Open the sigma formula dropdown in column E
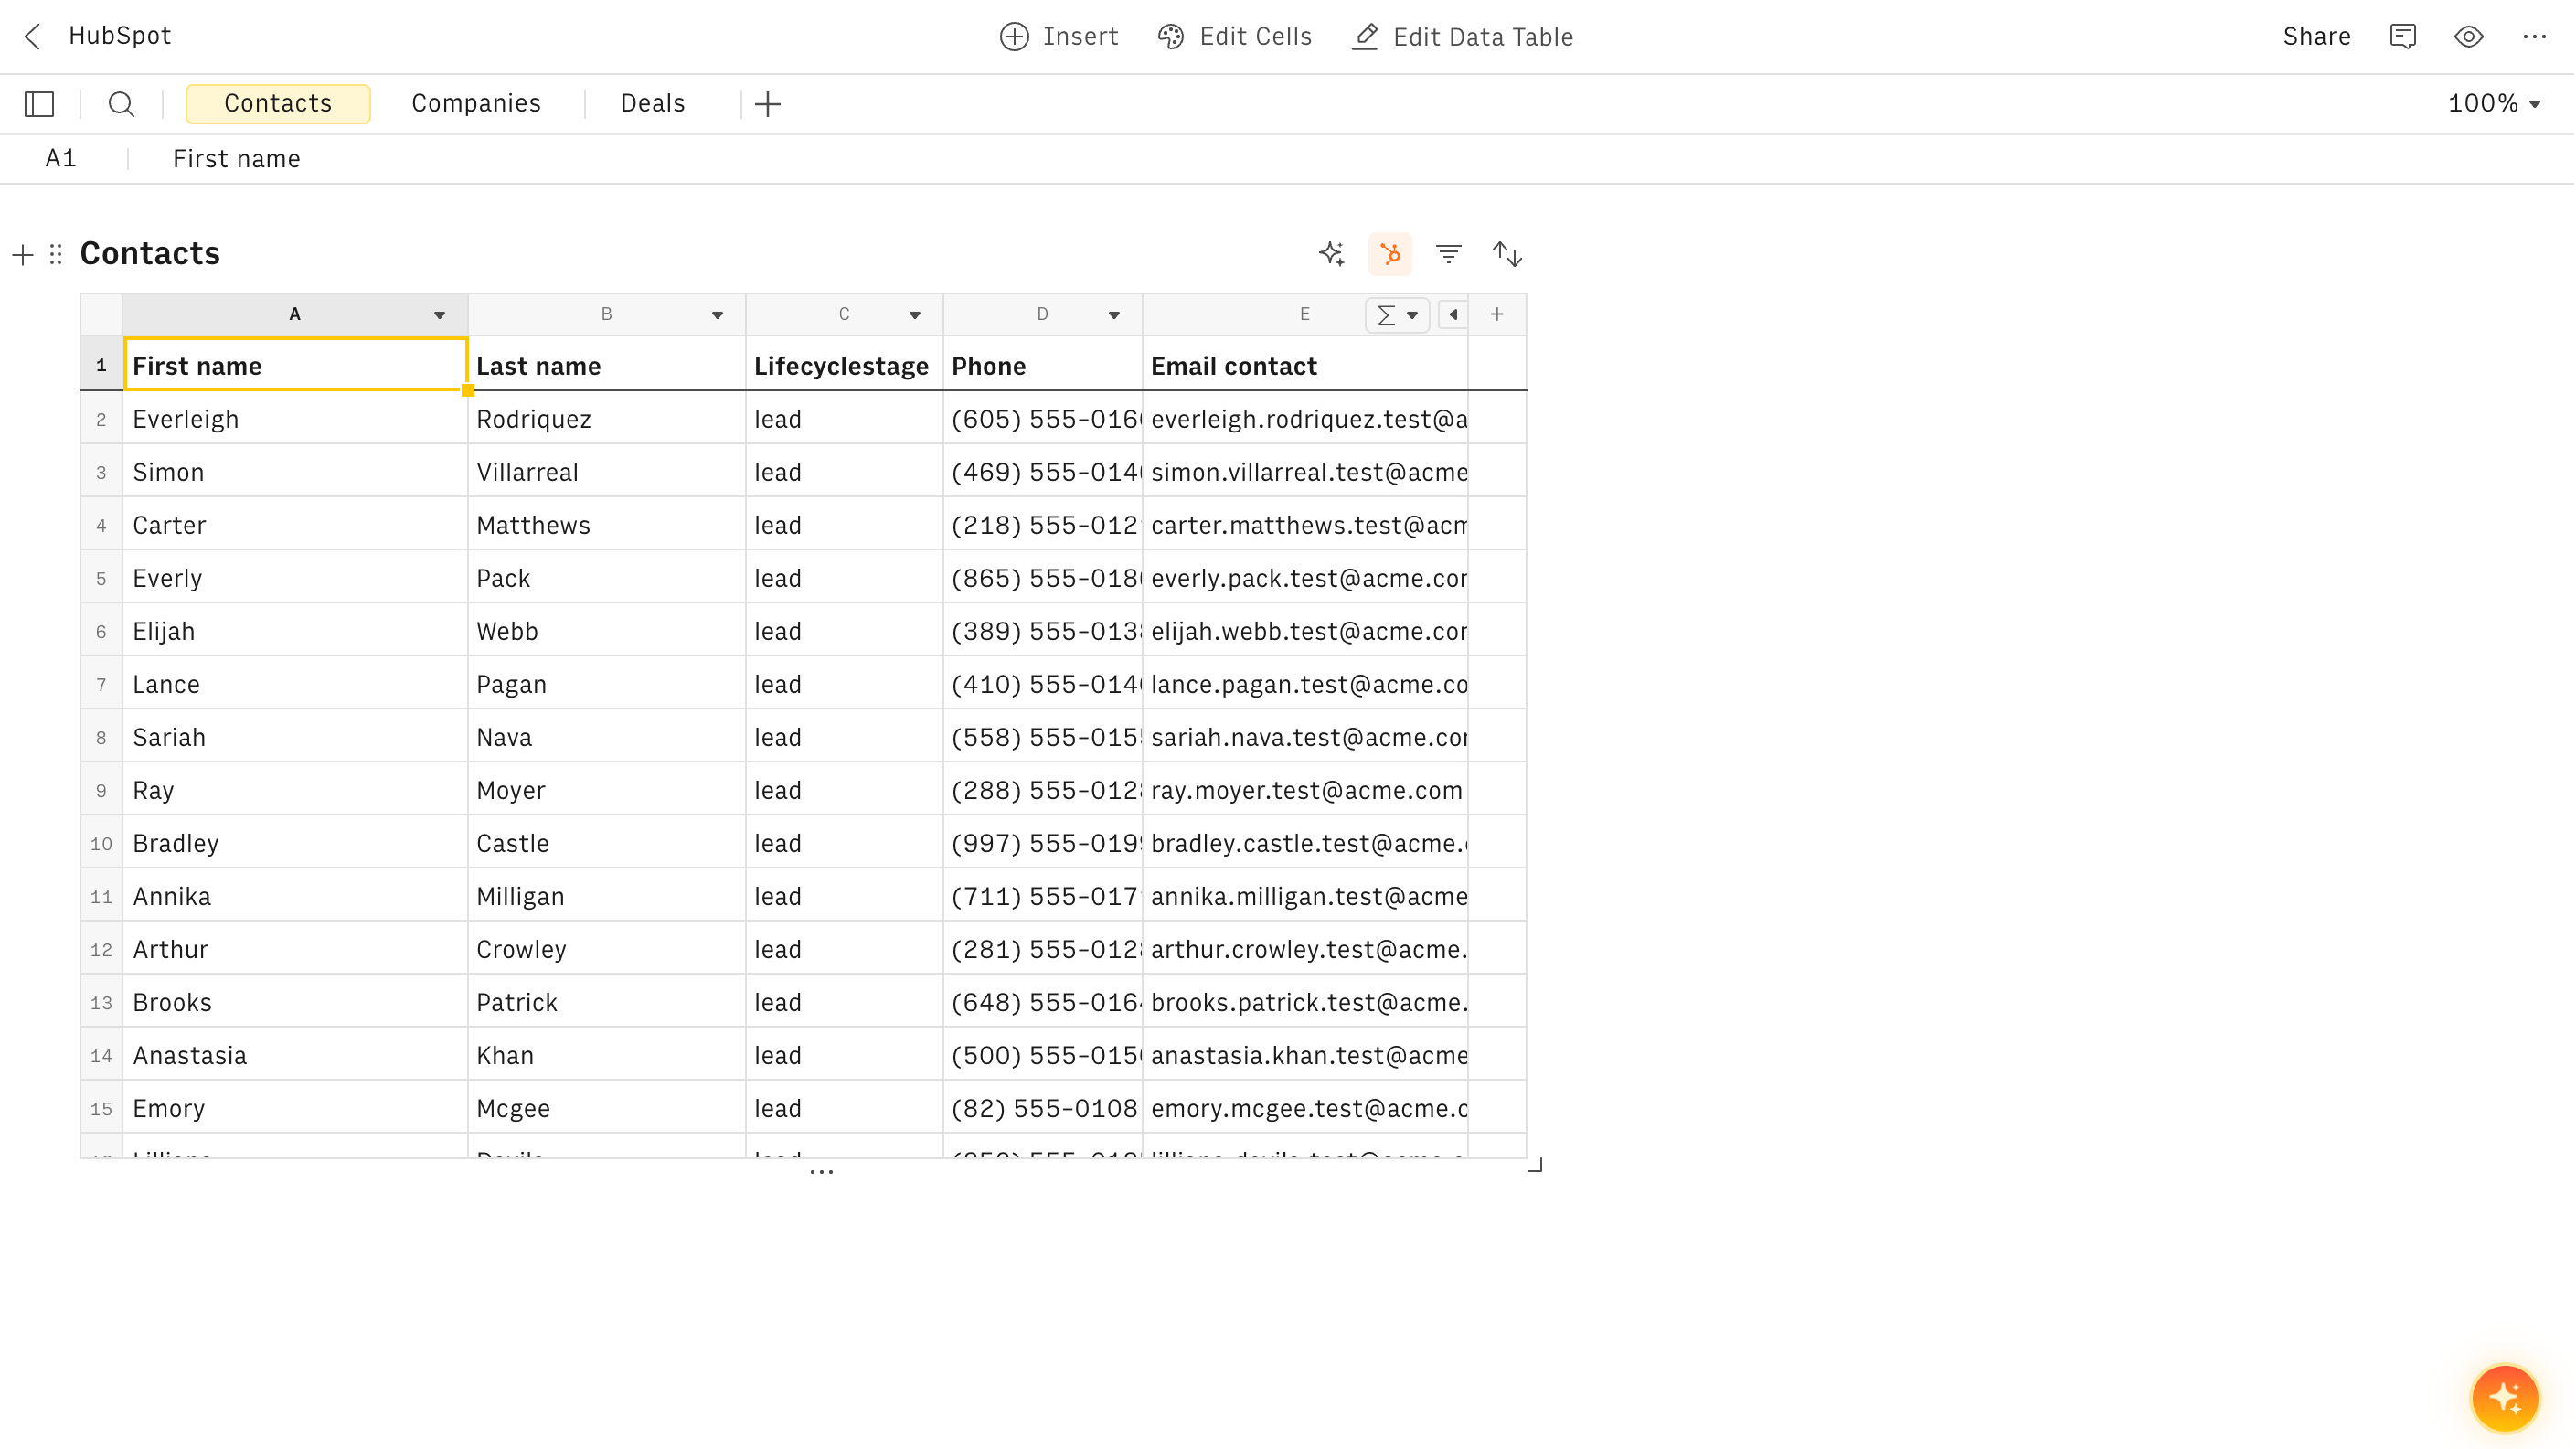Viewport: 2576px width, 1449px height. (1397, 315)
